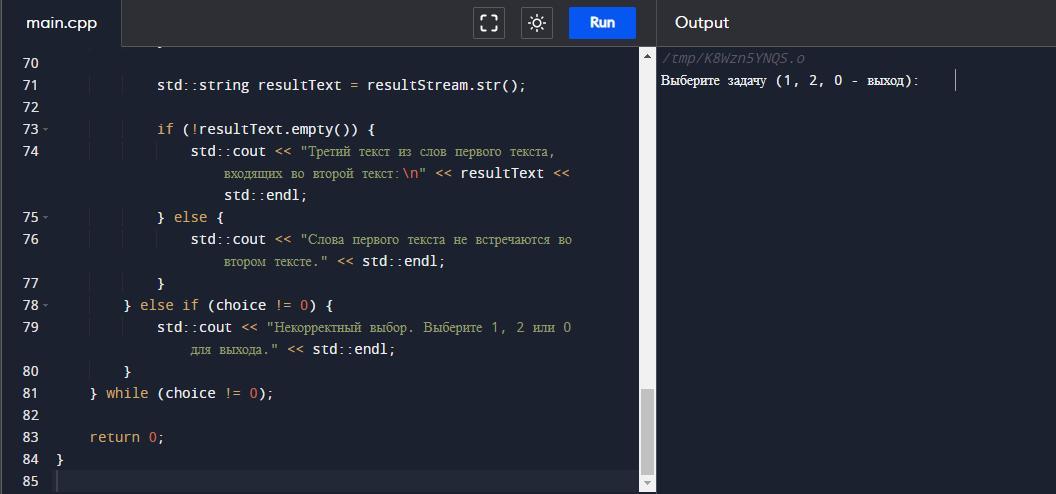Image resolution: width=1056 pixels, height=494 pixels.
Task: Click 'while (choice != 0);' code on line 81
Action: (x=190, y=393)
